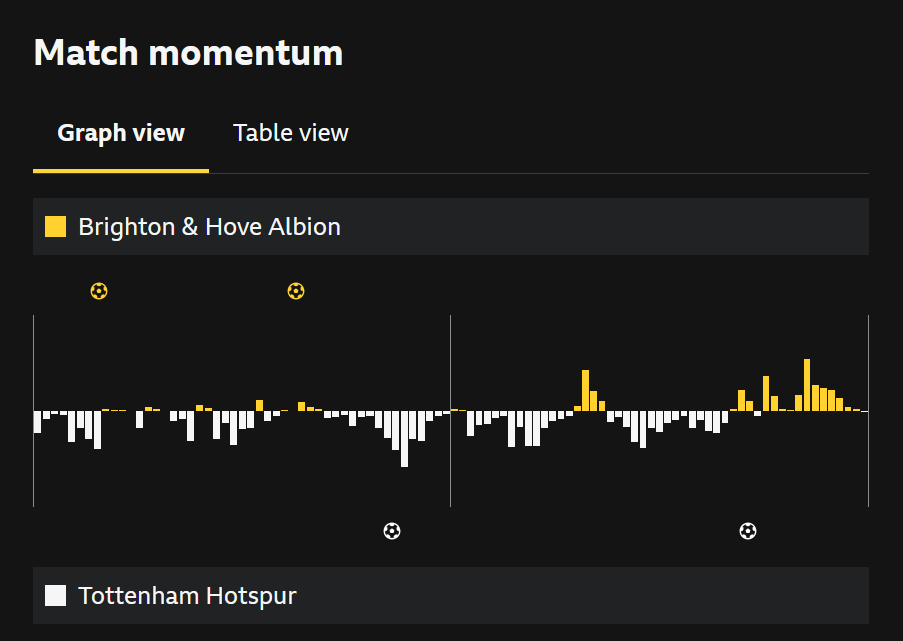903x641 pixels.
Task: Click the earliest yellow Brighton goal ball icon
Action: click(x=98, y=291)
